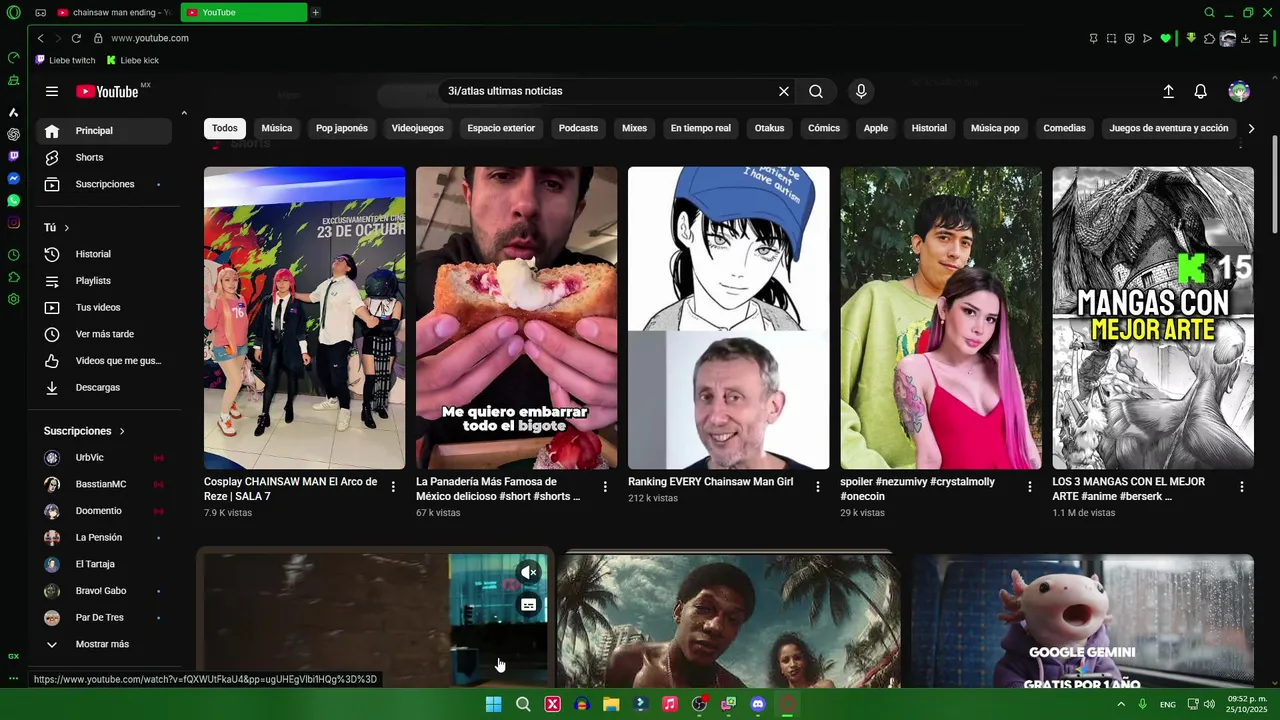Viewport: 1280px width, 720px height.
Task: Open Tus videos in the sidebar
Action: tap(105, 307)
